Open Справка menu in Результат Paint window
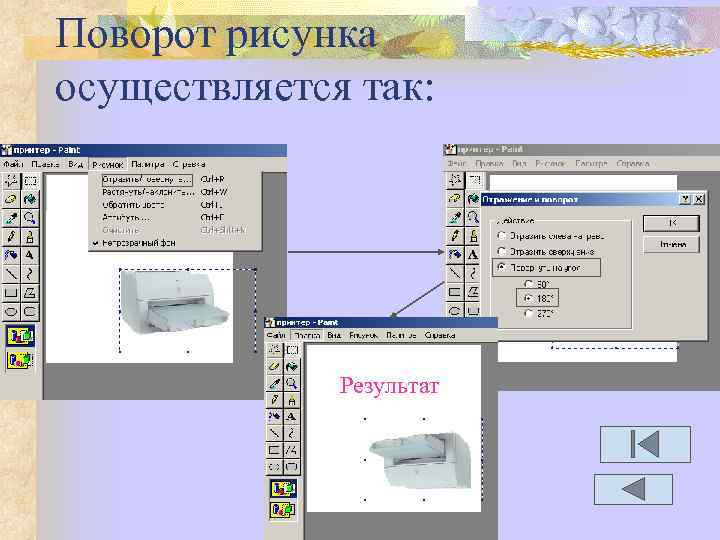 [440, 335]
